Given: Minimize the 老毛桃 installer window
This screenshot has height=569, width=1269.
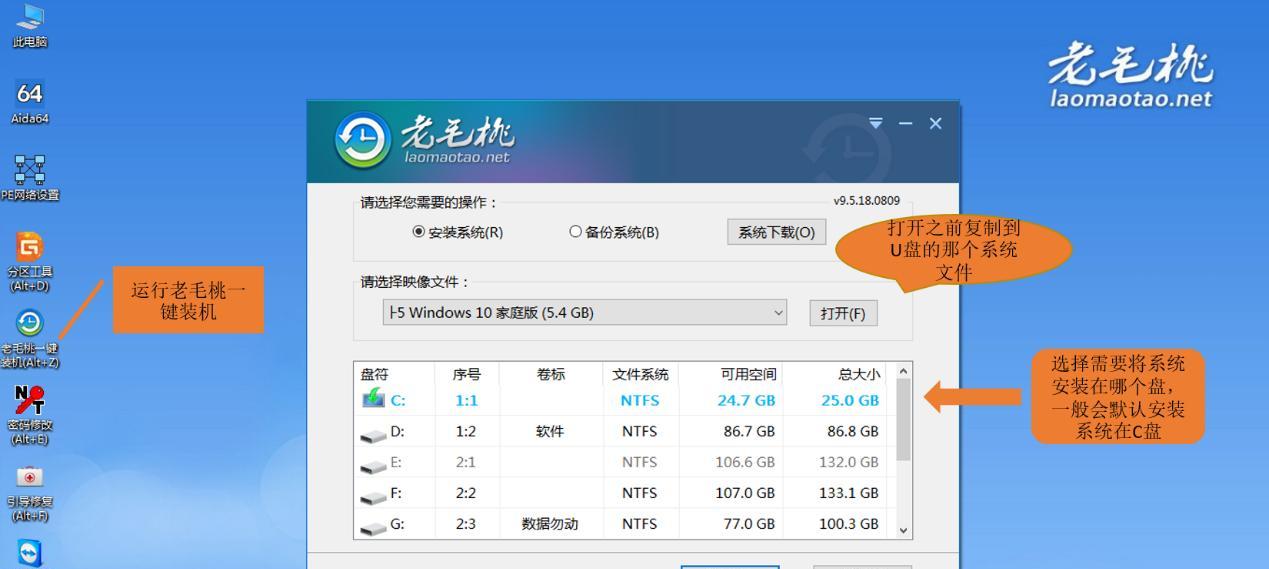Looking at the screenshot, I should point(906,123).
